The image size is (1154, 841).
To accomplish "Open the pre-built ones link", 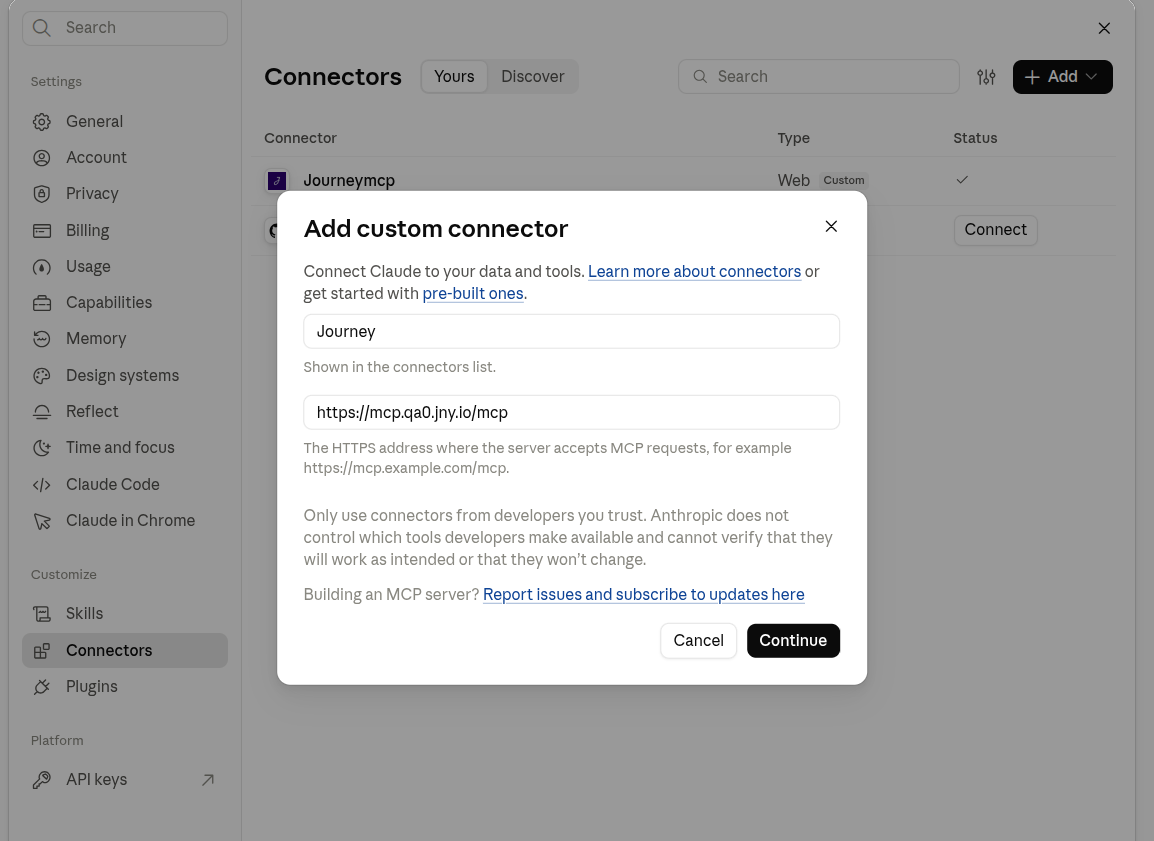I will (x=472, y=294).
